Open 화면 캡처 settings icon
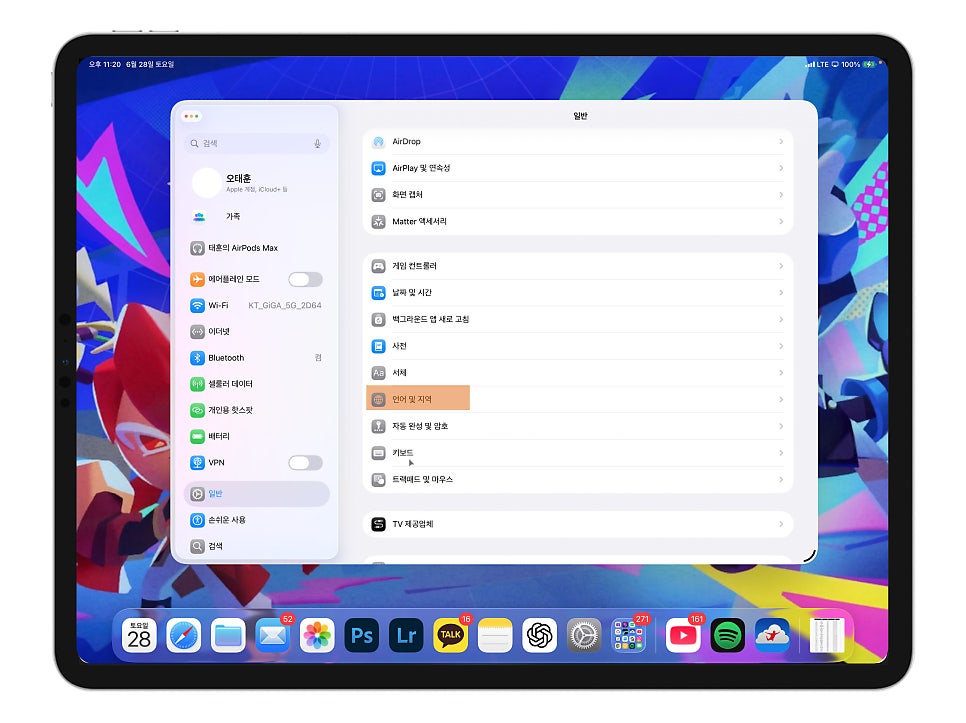 [378, 195]
